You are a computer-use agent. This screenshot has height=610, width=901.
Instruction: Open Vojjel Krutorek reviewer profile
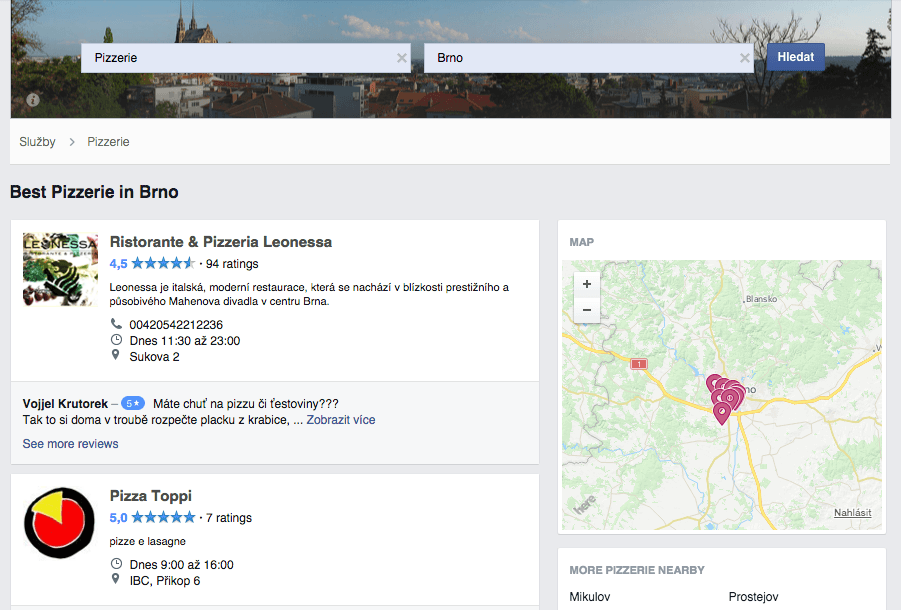tap(65, 404)
